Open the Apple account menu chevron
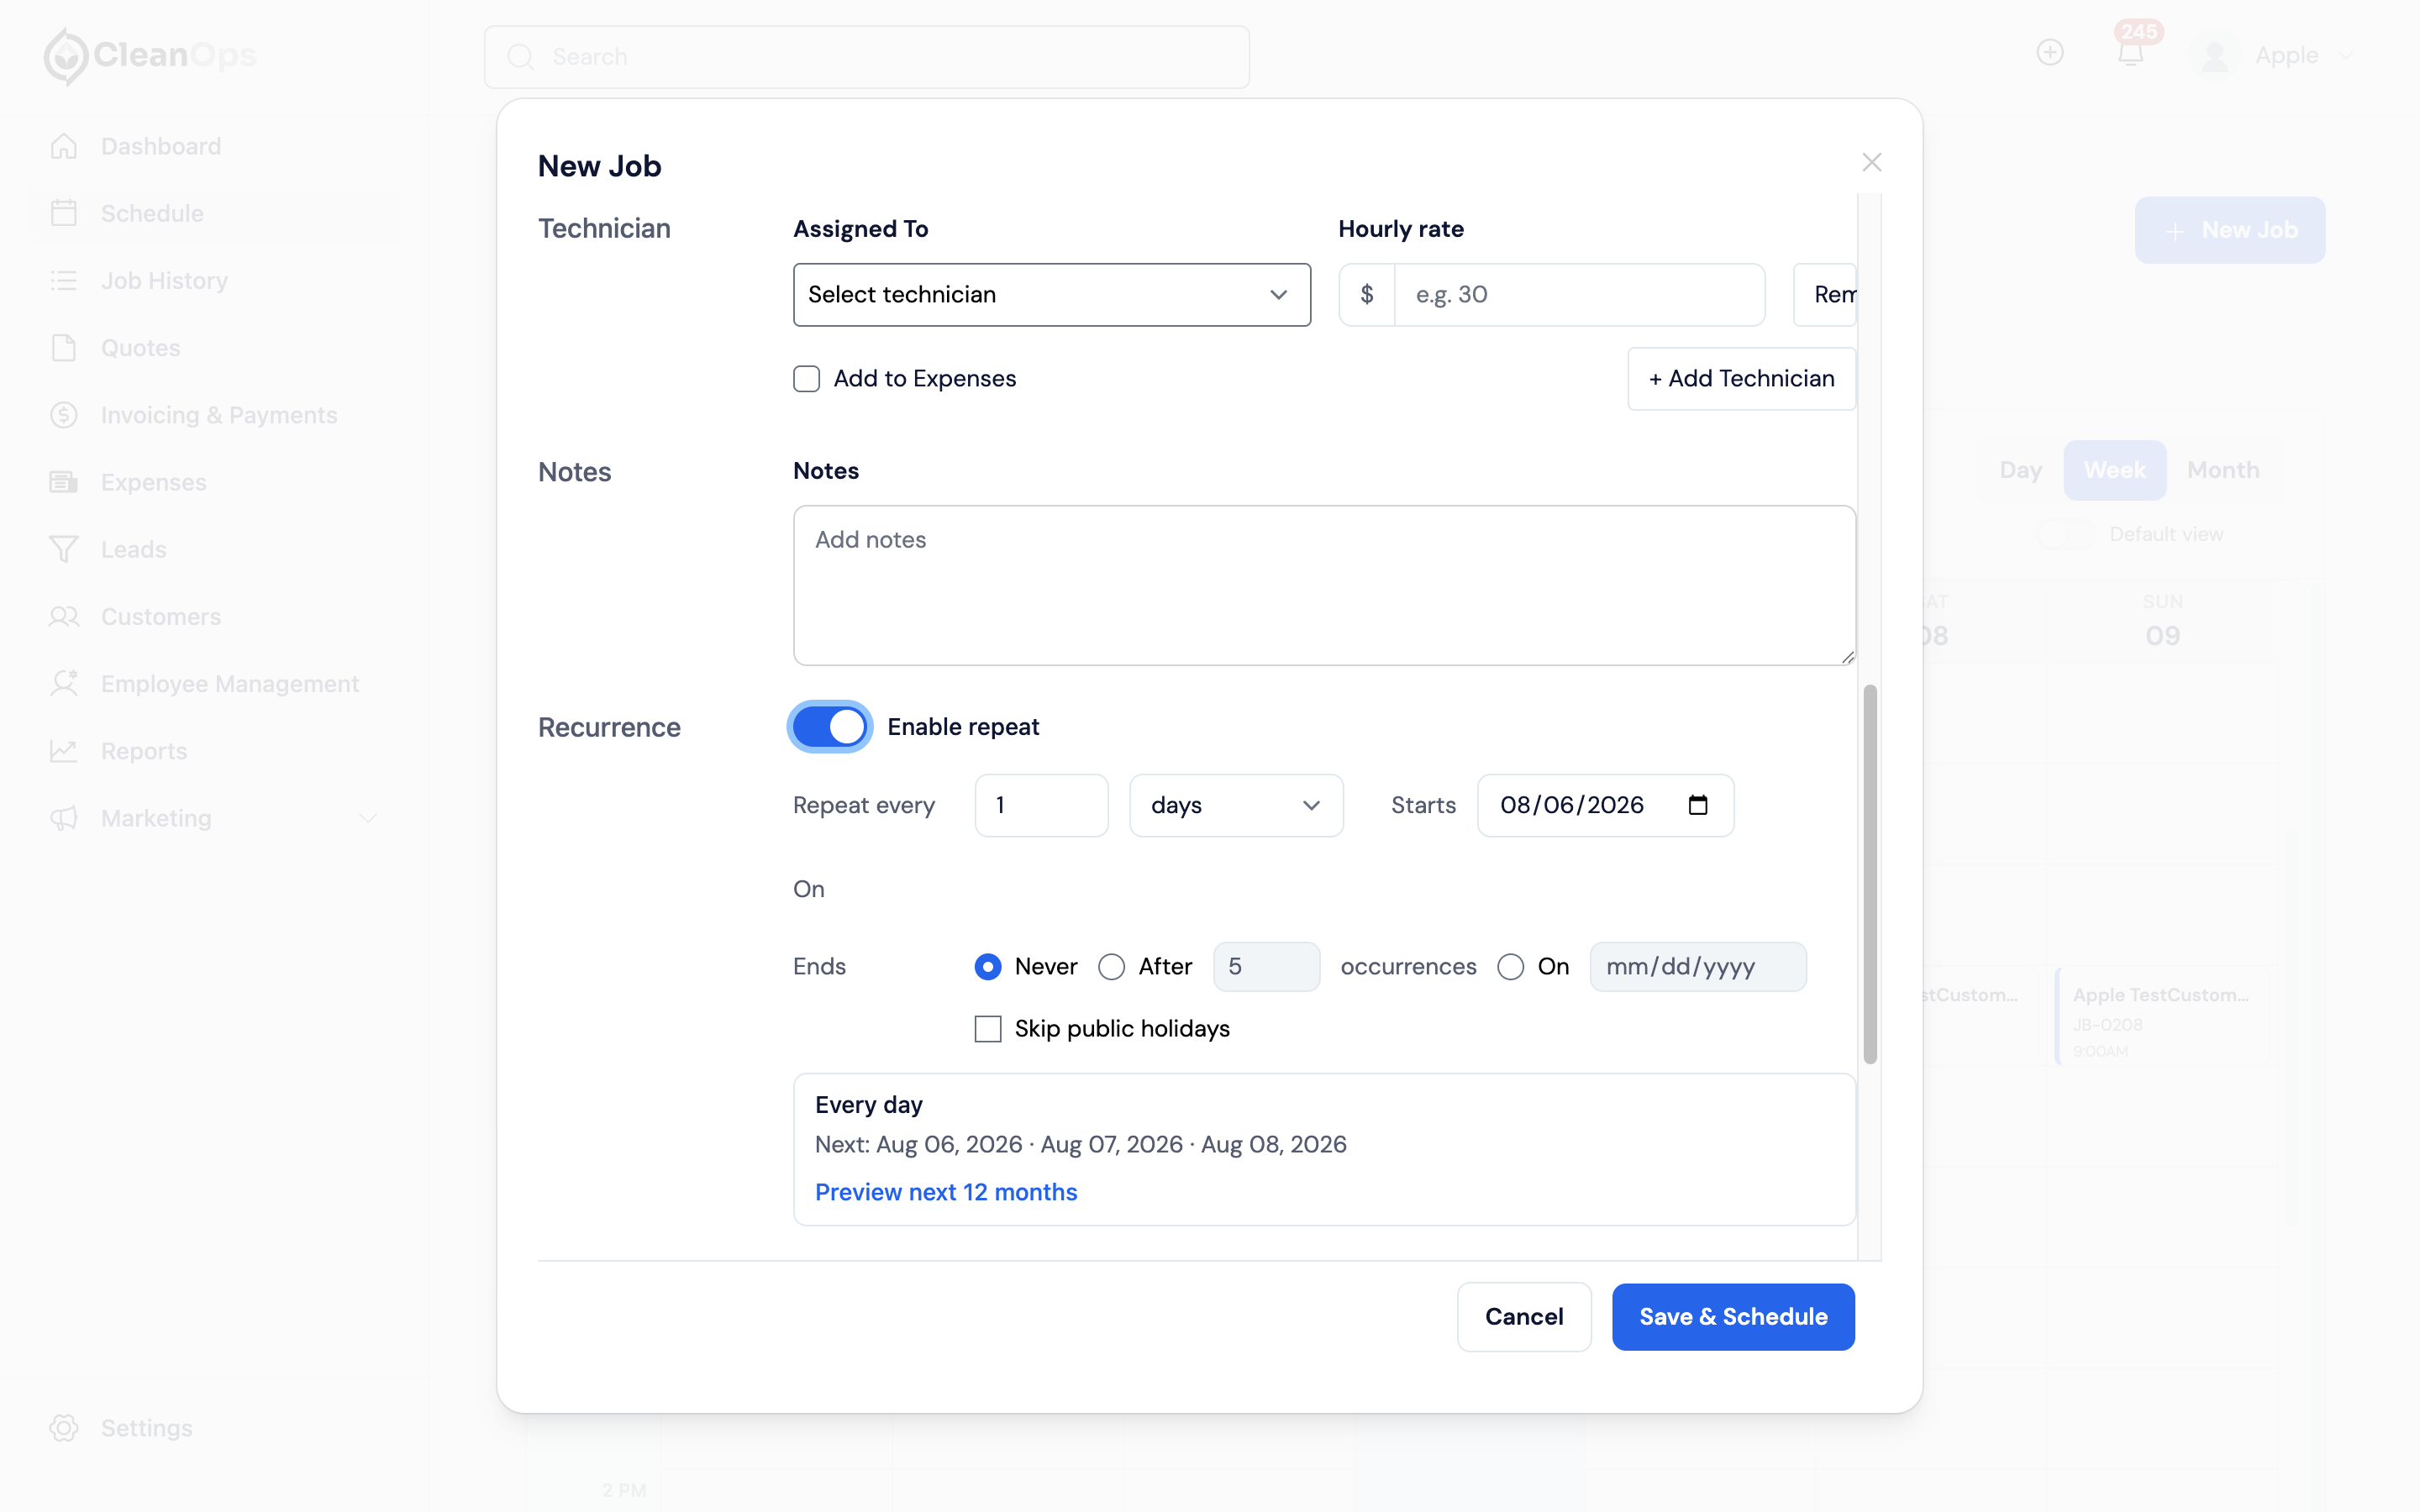Image resolution: width=2420 pixels, height=1512 pixels. coord(2347,56)
